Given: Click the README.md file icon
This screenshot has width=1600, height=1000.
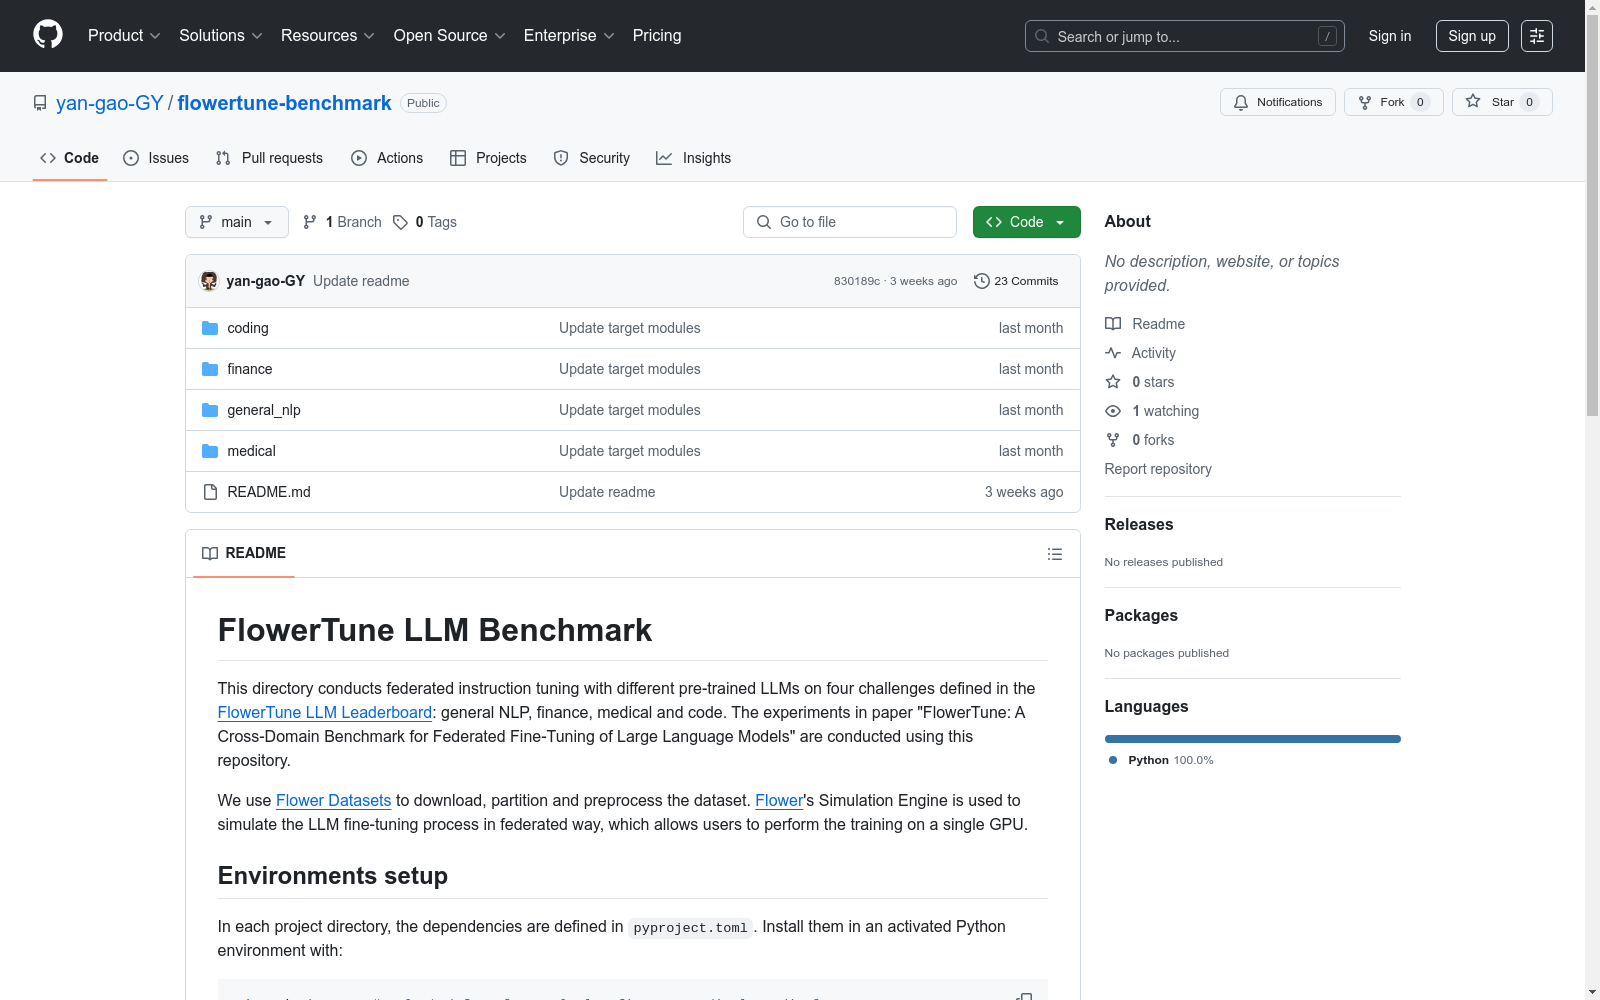Looking at the screenshot, I should (210, 492).
